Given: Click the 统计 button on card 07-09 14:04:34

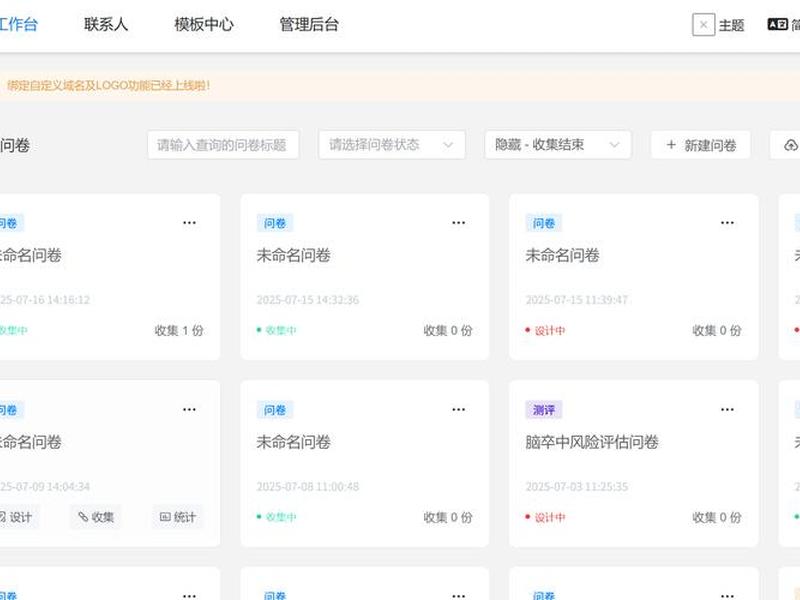Looking at the screenshot, I should point(178,517).
